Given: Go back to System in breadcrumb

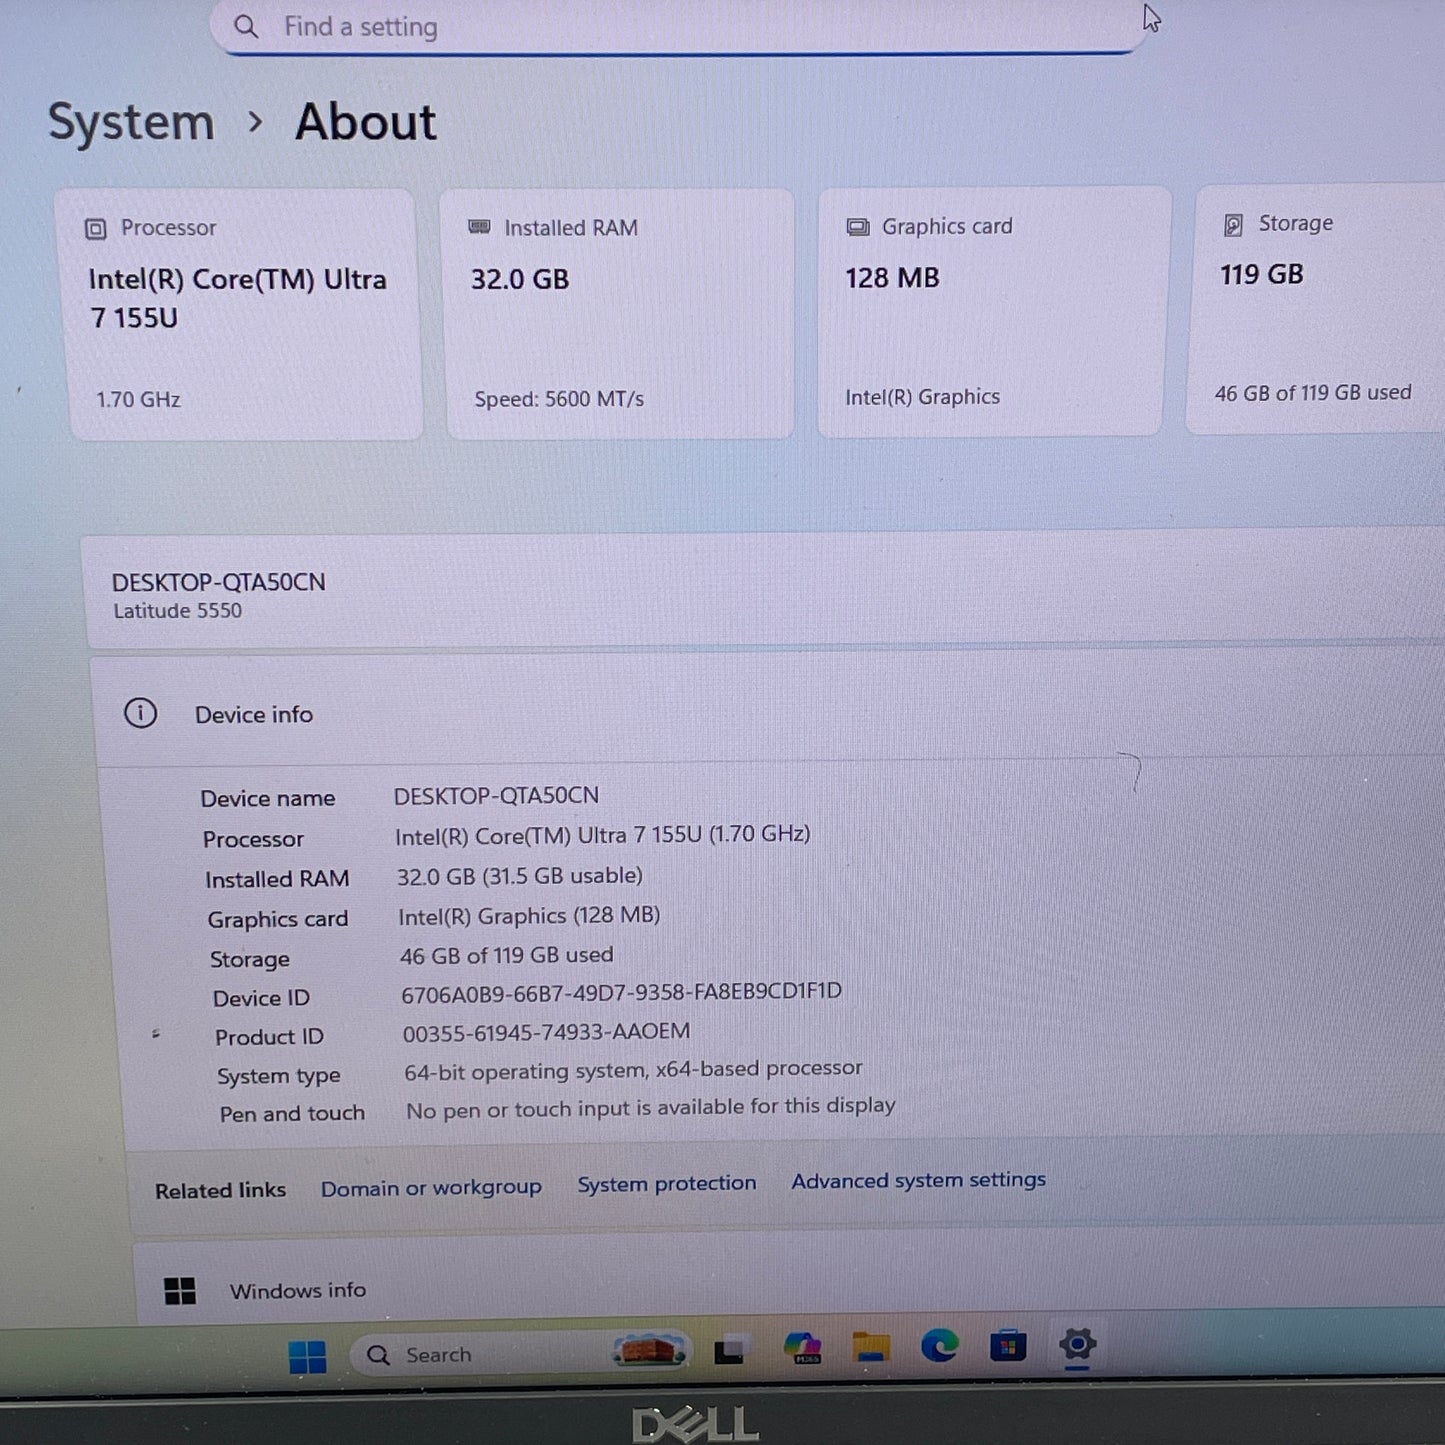Looking at the screenshot, I should click(x=131, y=123).
